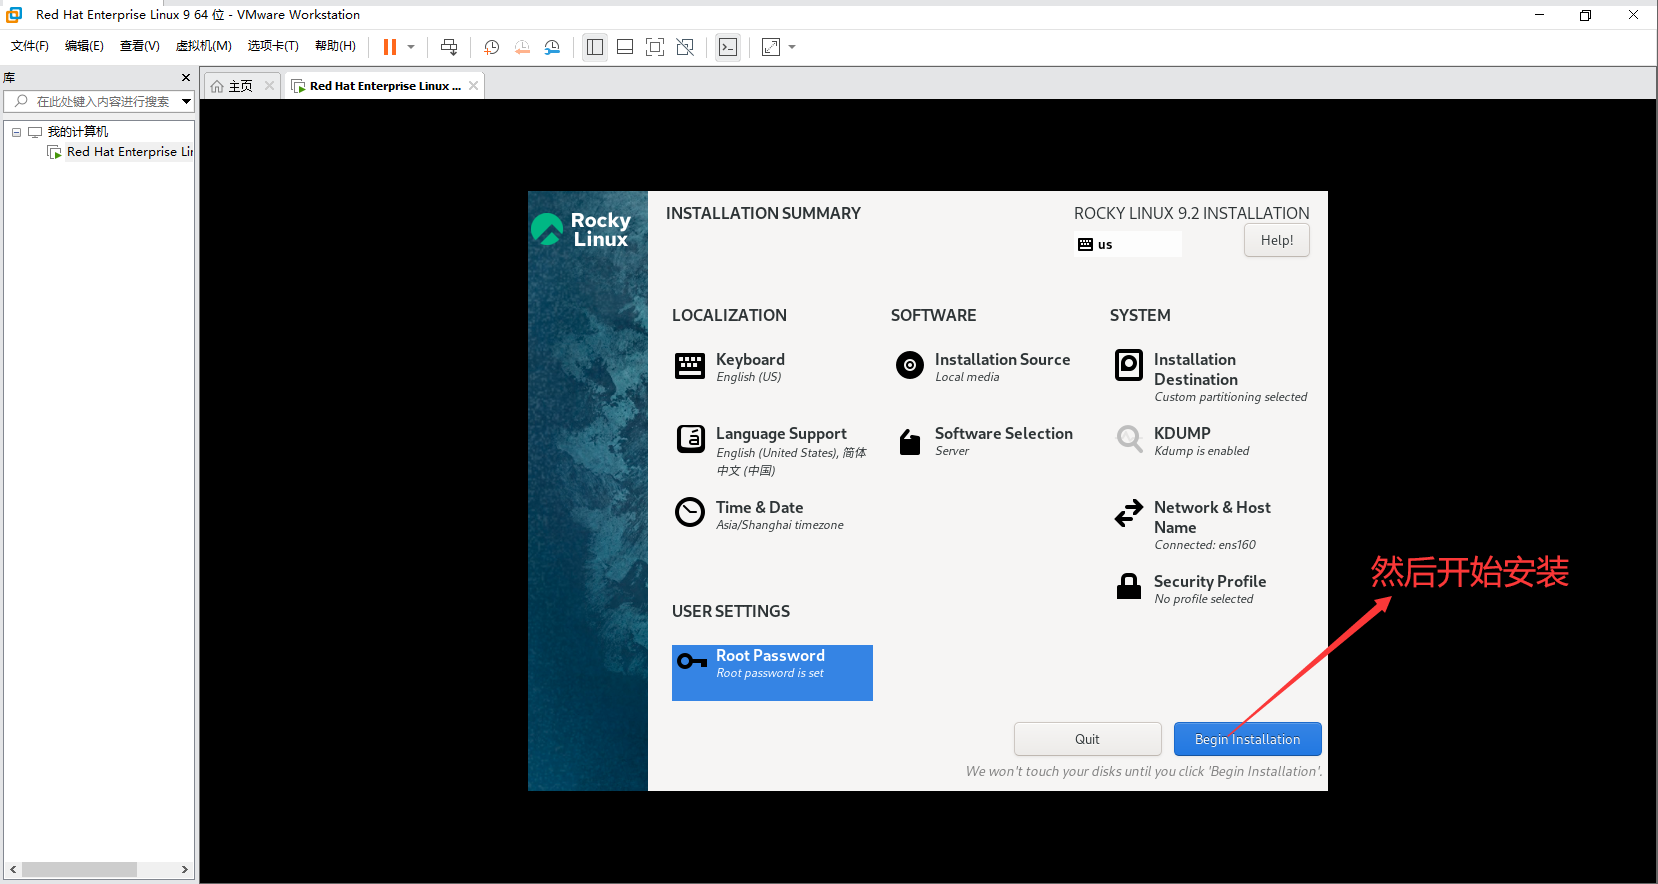Click the Help! button
The width and height of the screenshot is (1658, 884).
pos(1277,240)
